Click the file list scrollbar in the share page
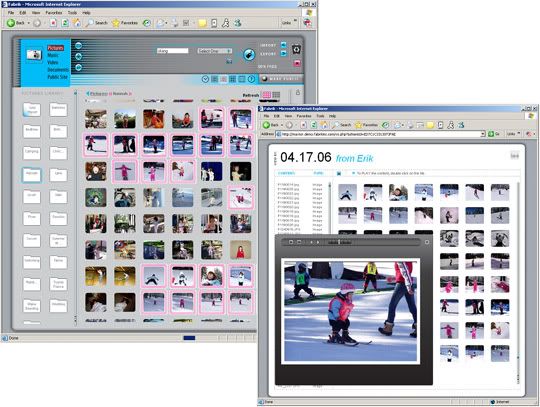540x407 pixels. click(330, 207)
